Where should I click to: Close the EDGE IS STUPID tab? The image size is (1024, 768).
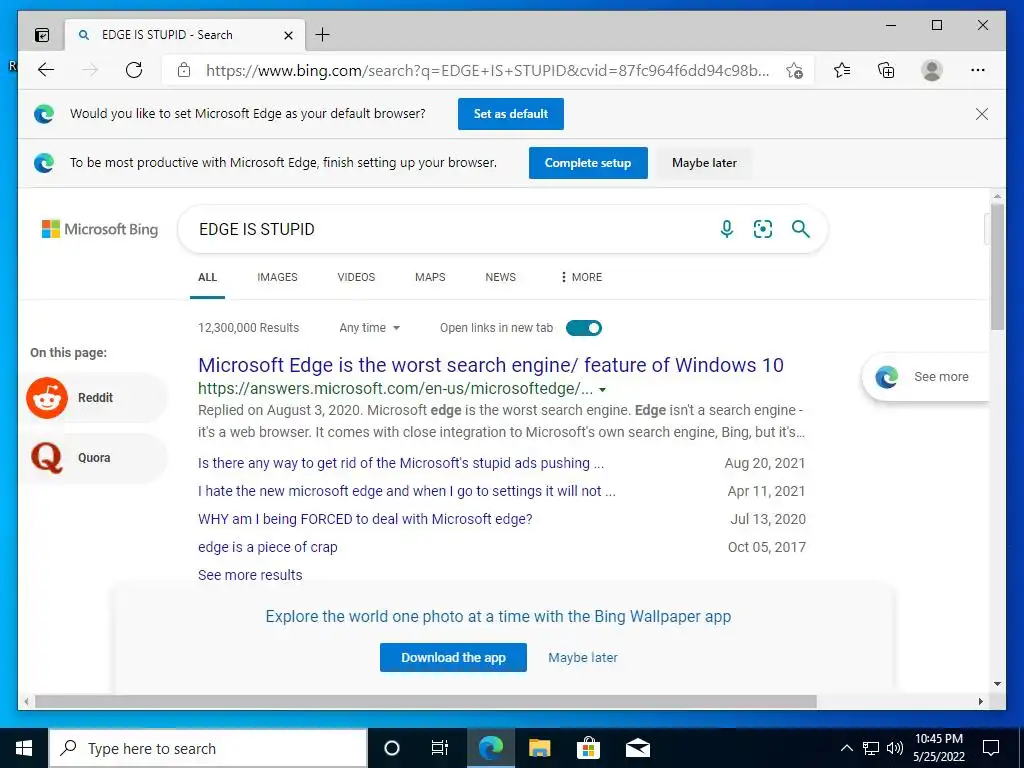tap(288, 35)
